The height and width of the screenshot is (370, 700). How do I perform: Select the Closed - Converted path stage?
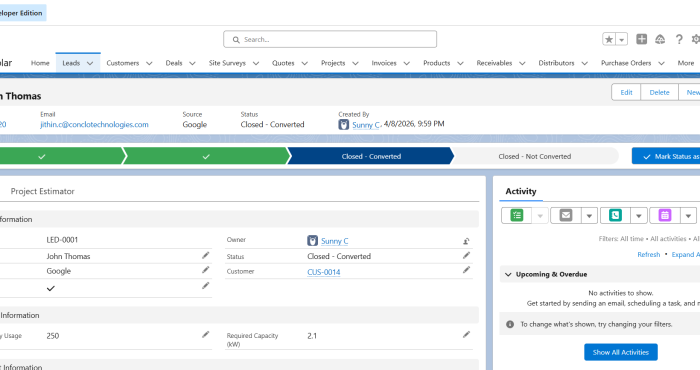(x=371, y=156)
